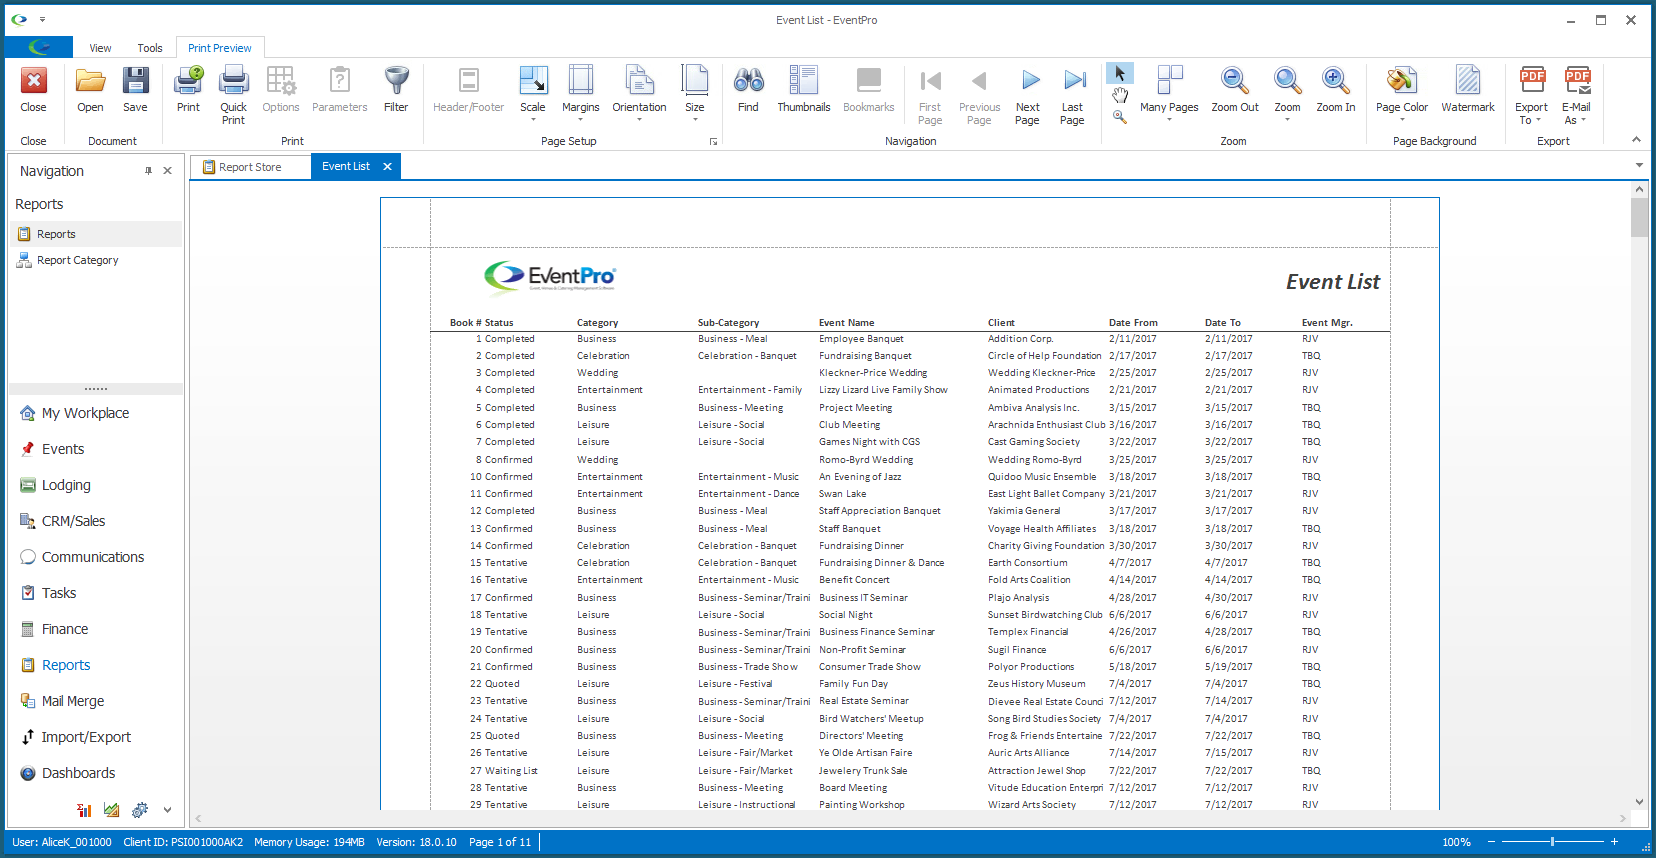
Task: Click the bar chart icon below Dashboards
Action: tap(84, 810)
